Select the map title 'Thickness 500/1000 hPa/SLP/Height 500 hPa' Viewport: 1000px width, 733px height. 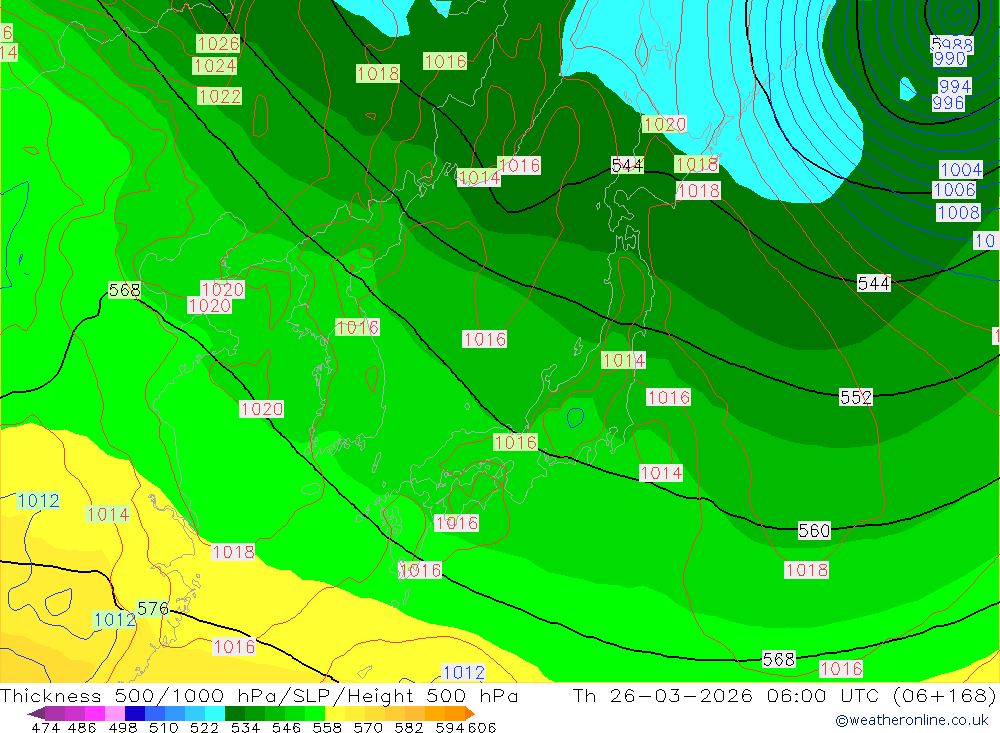point(259,695)
